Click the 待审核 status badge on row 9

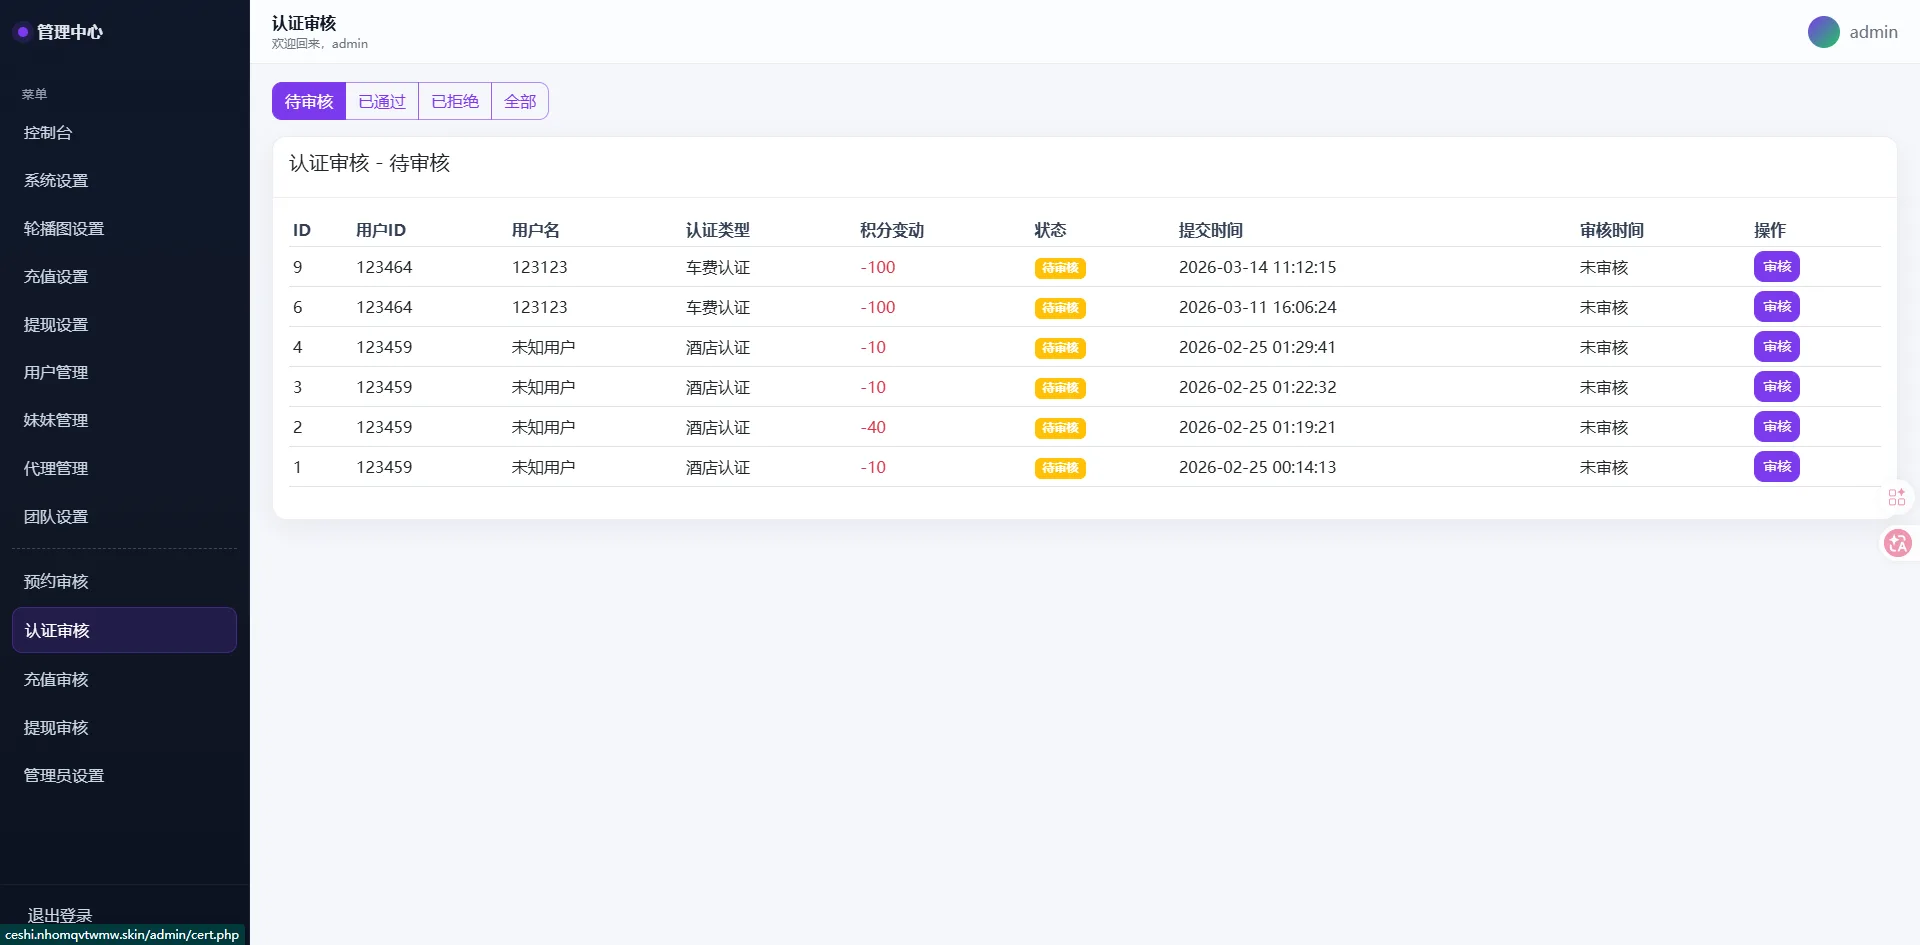tap(1060, 268)
